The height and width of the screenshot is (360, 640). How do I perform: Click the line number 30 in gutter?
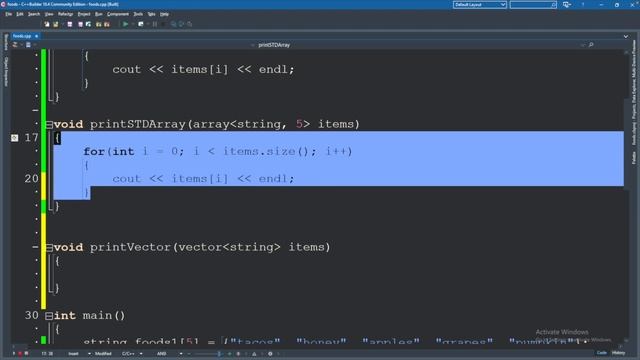(31, 316)
